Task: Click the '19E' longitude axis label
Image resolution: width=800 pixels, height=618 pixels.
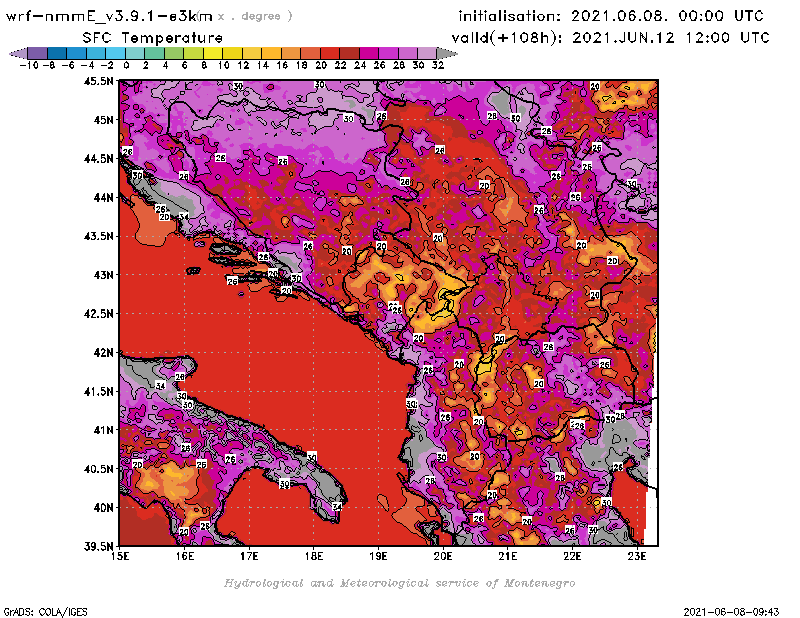Action: coord(379,556)
